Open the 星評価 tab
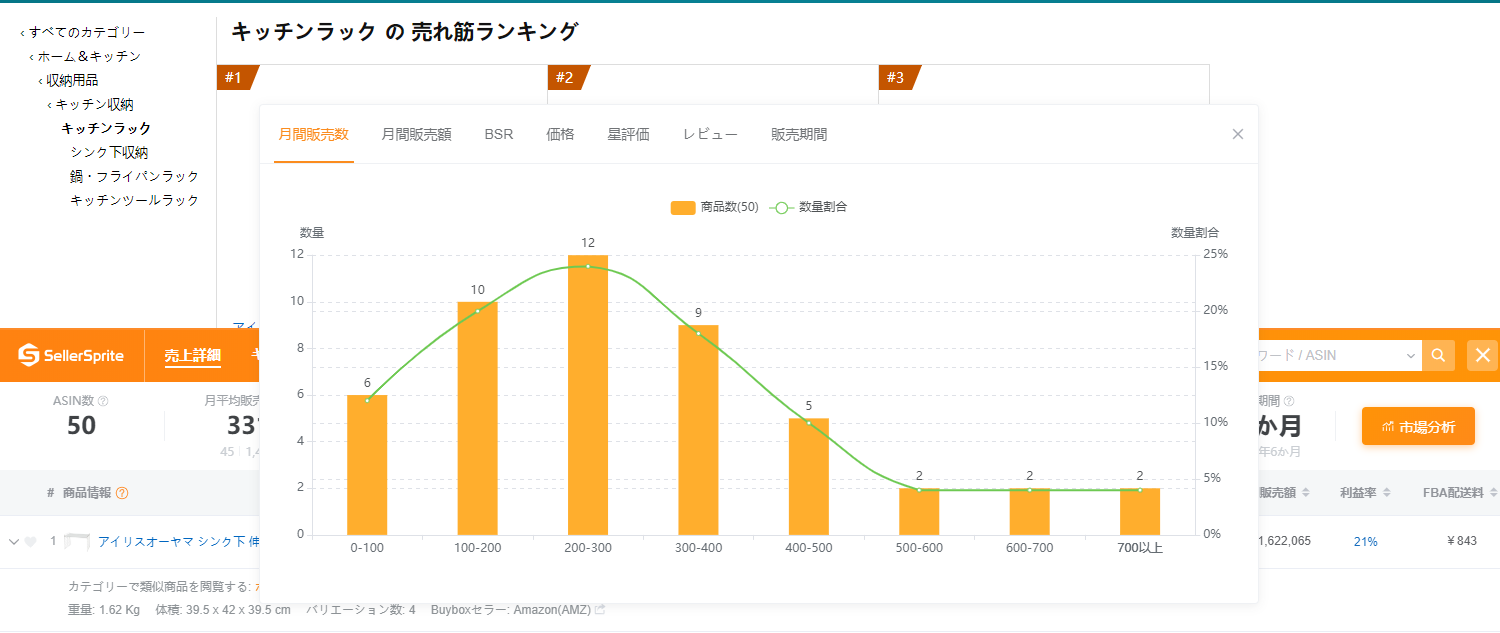Viewport: 1500px width, 633px height. tap(628, 134)
